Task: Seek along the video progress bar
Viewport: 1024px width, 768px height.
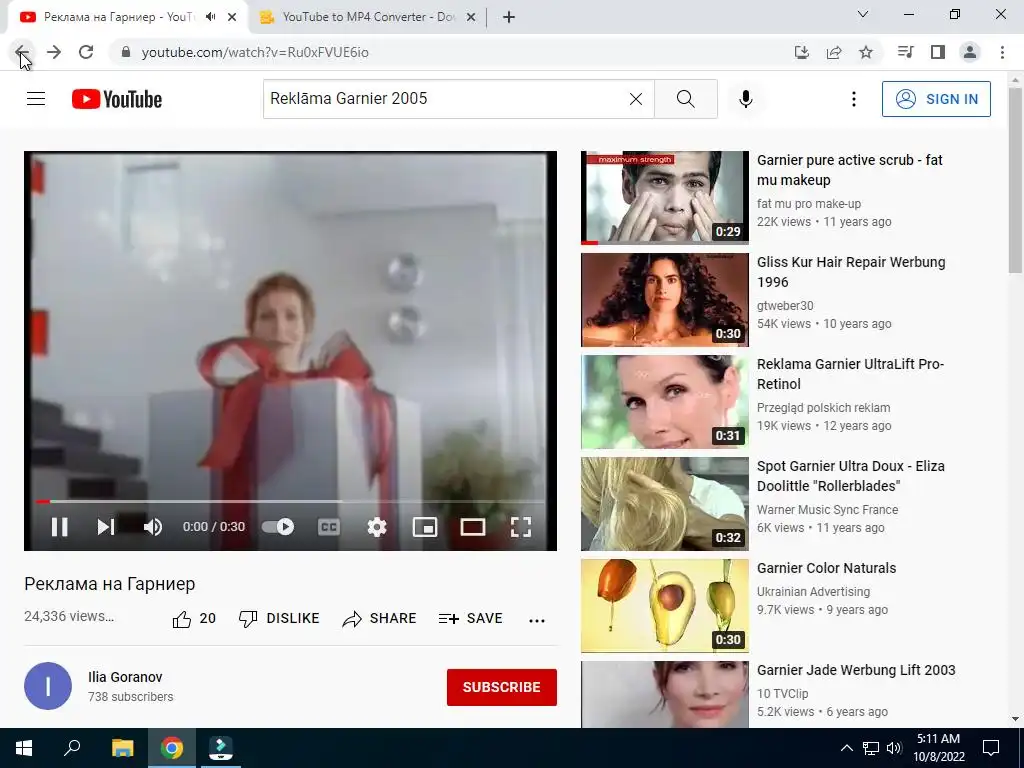Action: (x=290, y=502)
